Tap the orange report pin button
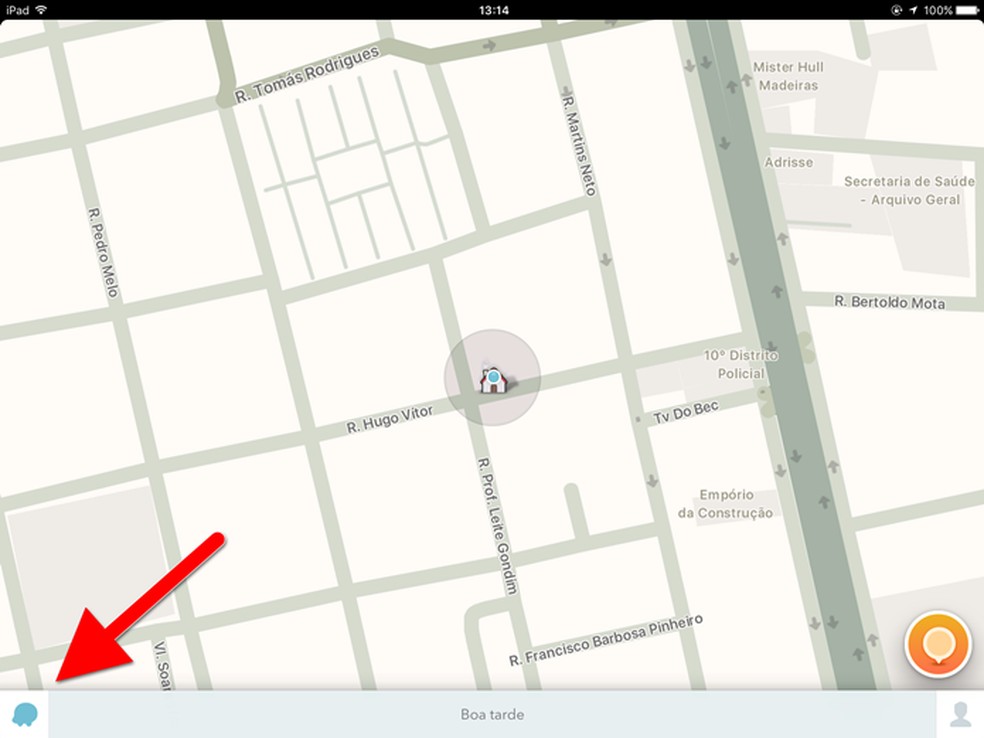Screen dimensions: 984x738 [938, 644]
